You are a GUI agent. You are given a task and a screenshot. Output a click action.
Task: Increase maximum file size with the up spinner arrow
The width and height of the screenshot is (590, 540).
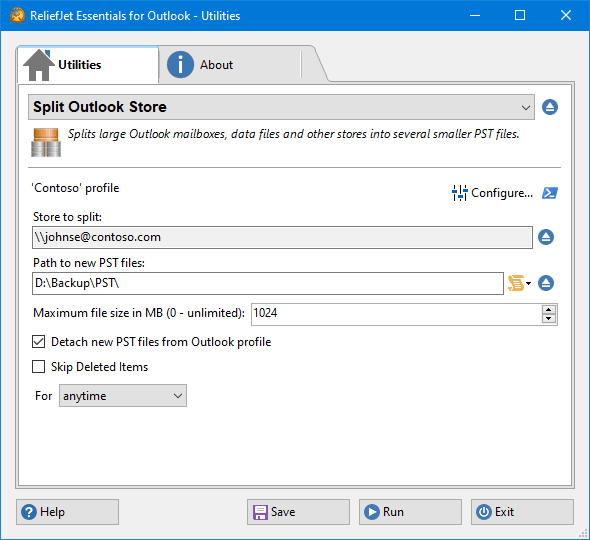click(549, 310)
